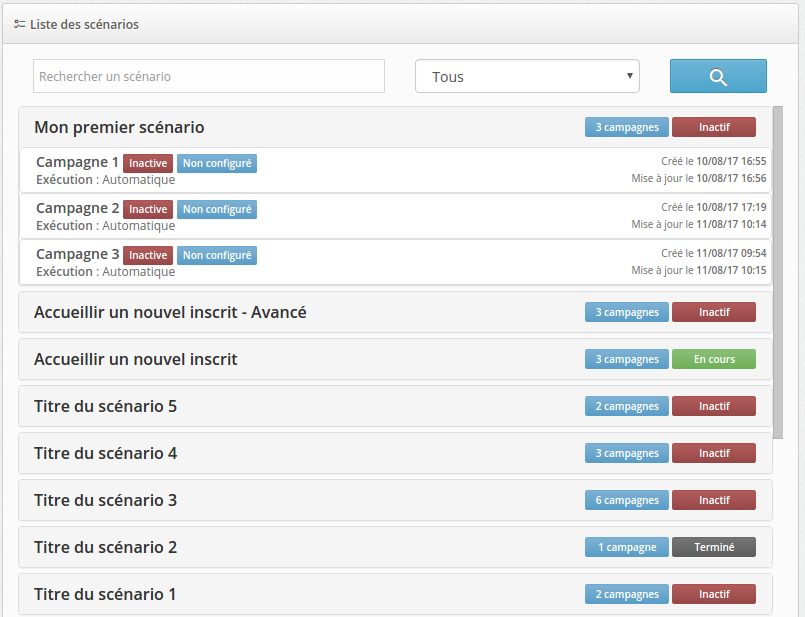Click Inactive badge next to Campagne 1

tap(148, 163)
